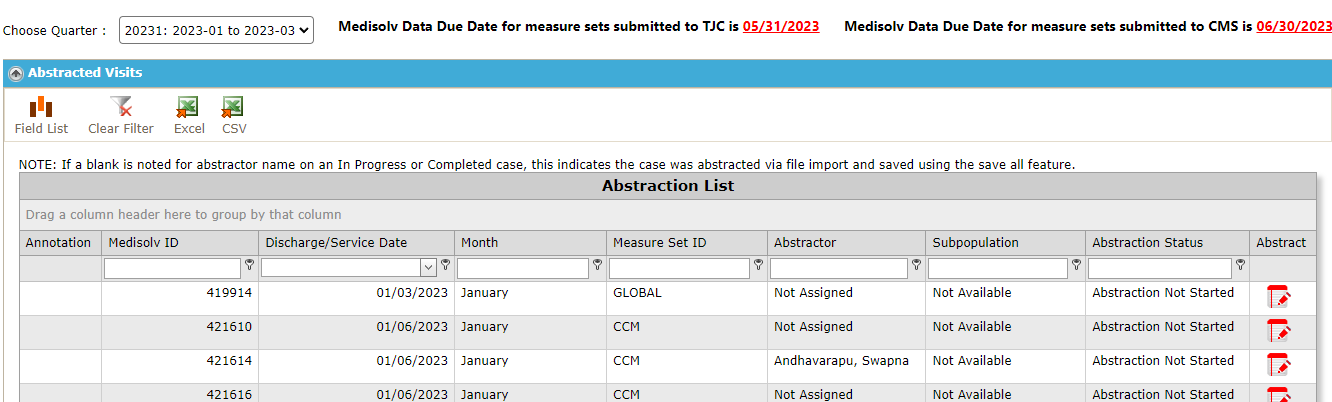
Task: Click the Abstractor filter text box
Action: point(840,268)
